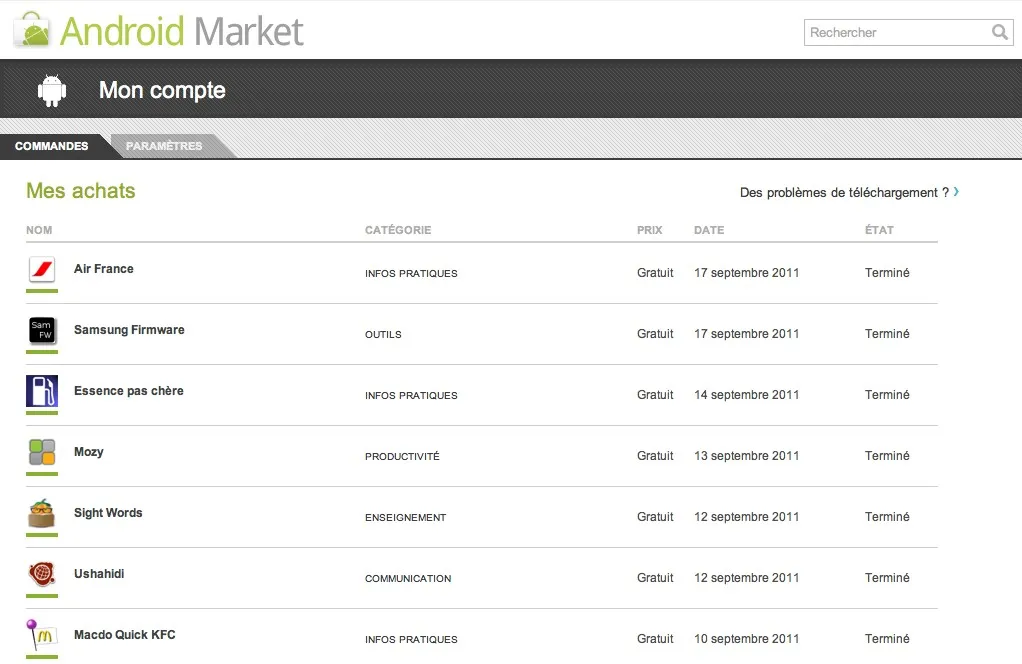The width and height of the screenshot is (1022, 664).
Task: Click the 10 septembre 2011 date
Action: point(746,639)
